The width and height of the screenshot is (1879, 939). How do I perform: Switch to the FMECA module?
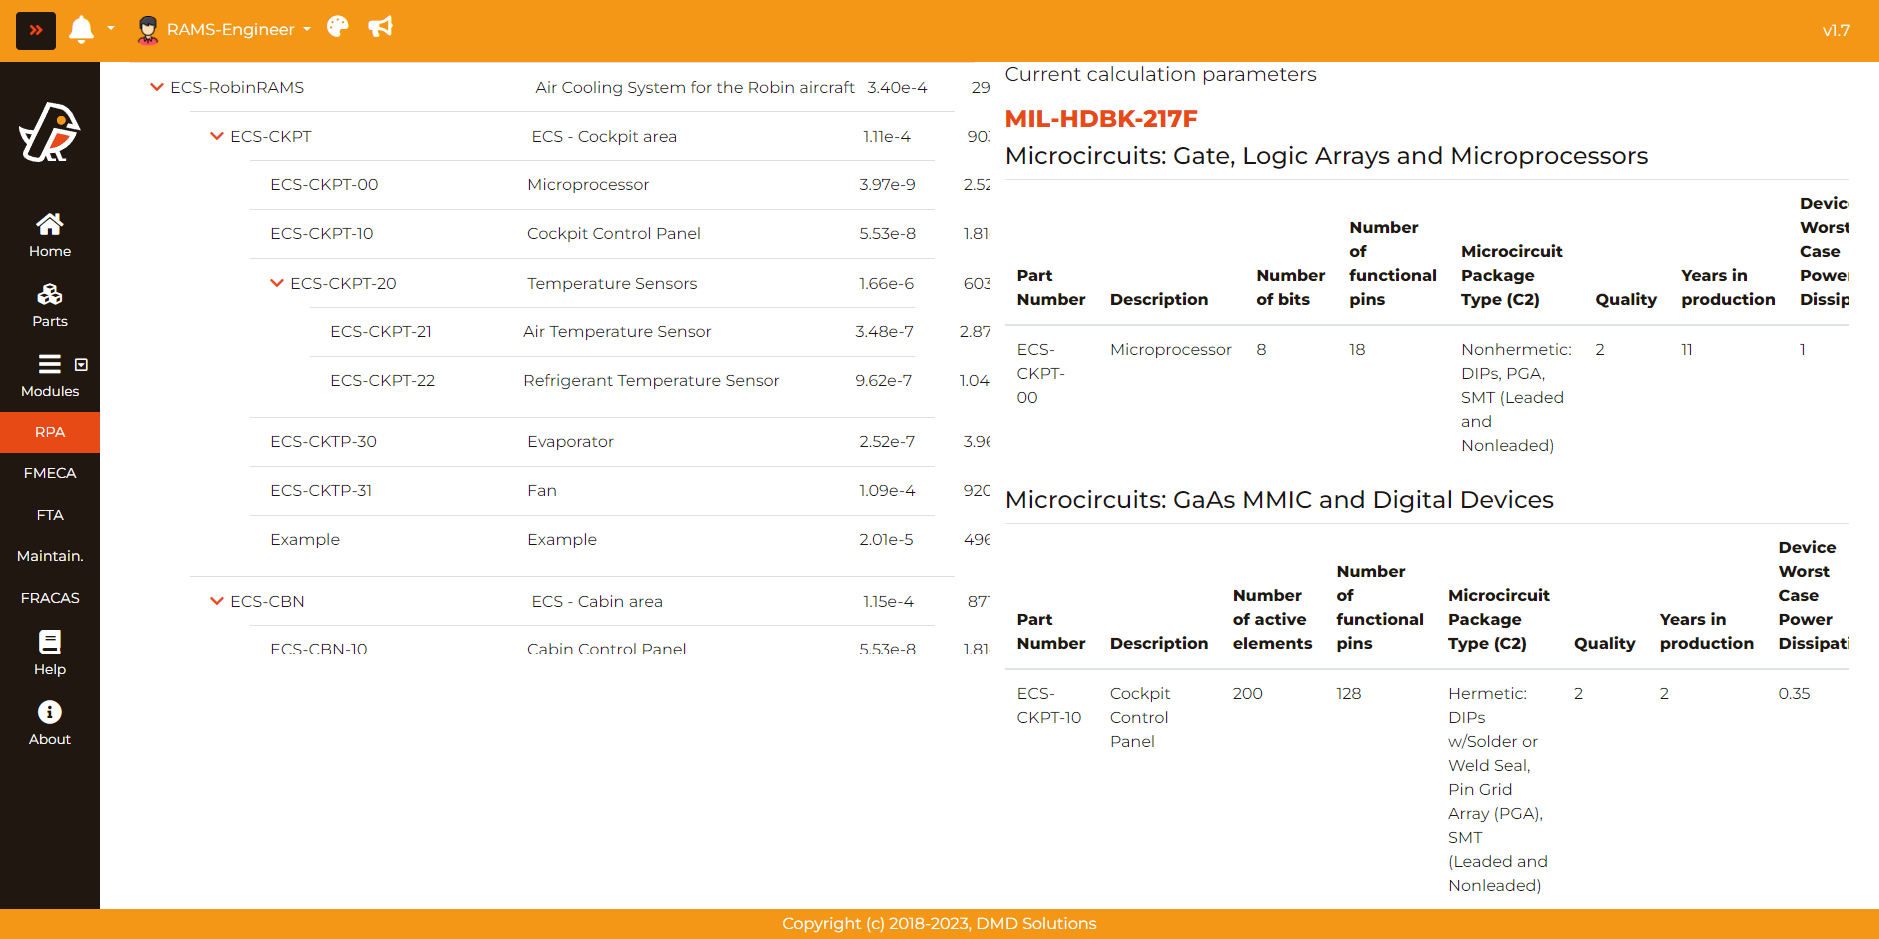tap(50, 473)
